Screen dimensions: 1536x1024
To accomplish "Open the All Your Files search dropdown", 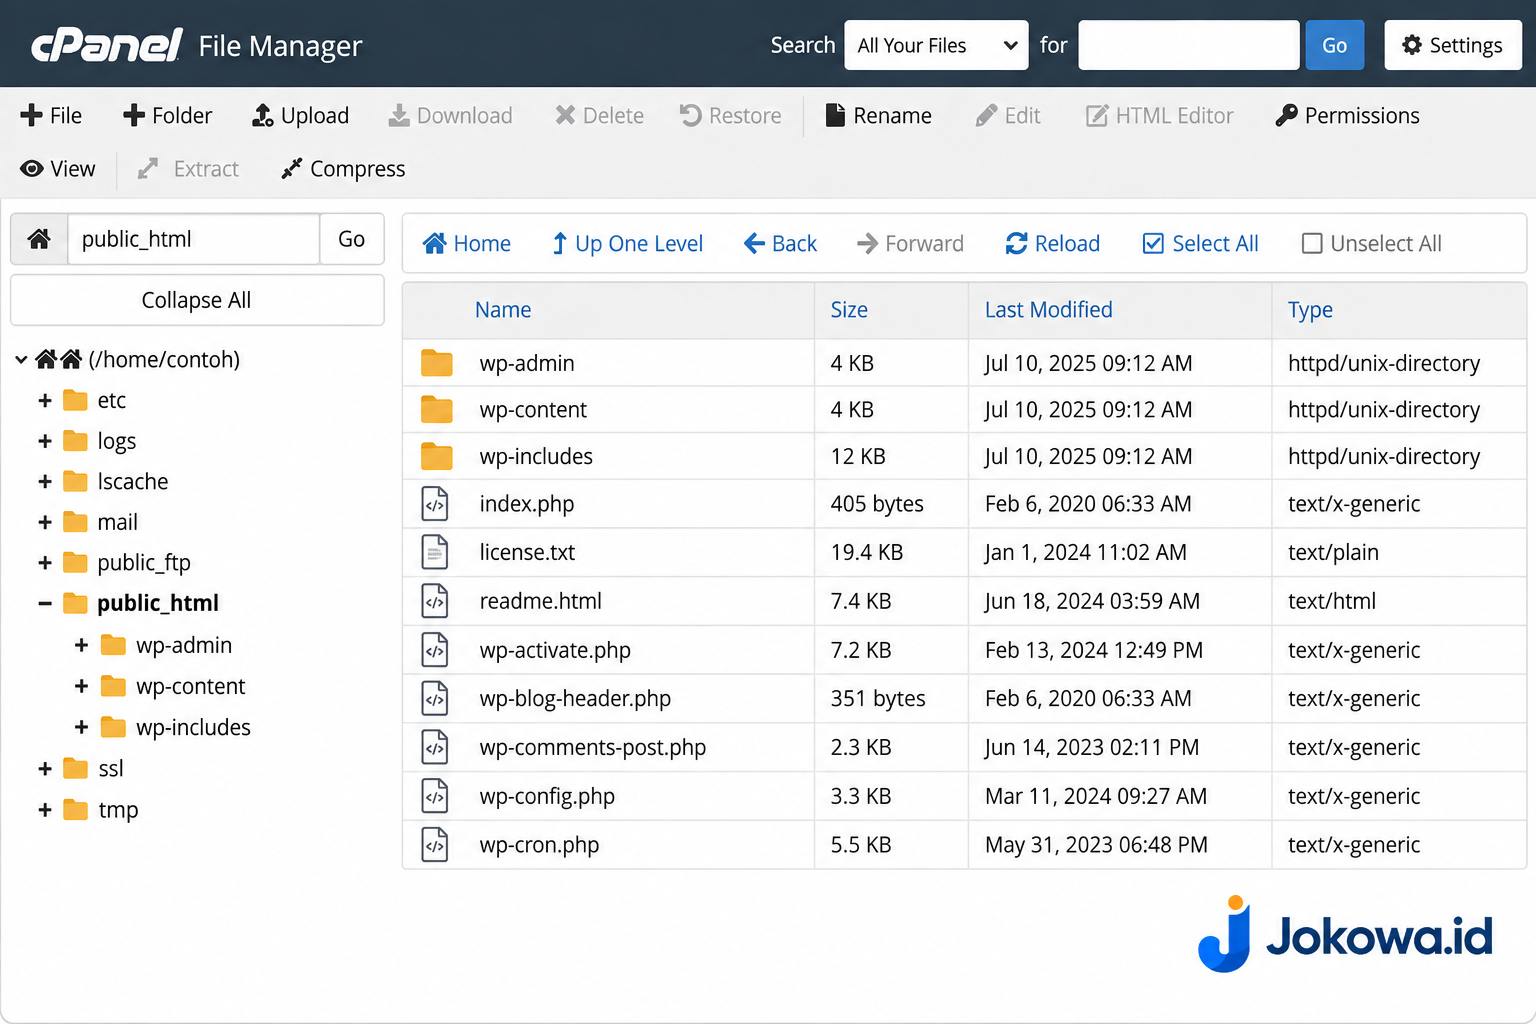I will coord(936,45).
